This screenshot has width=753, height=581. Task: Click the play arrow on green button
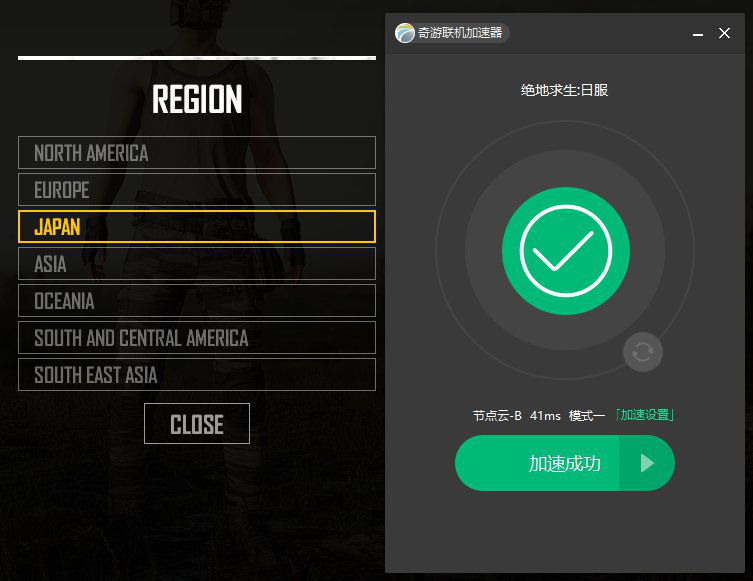(x=647, y=463)
